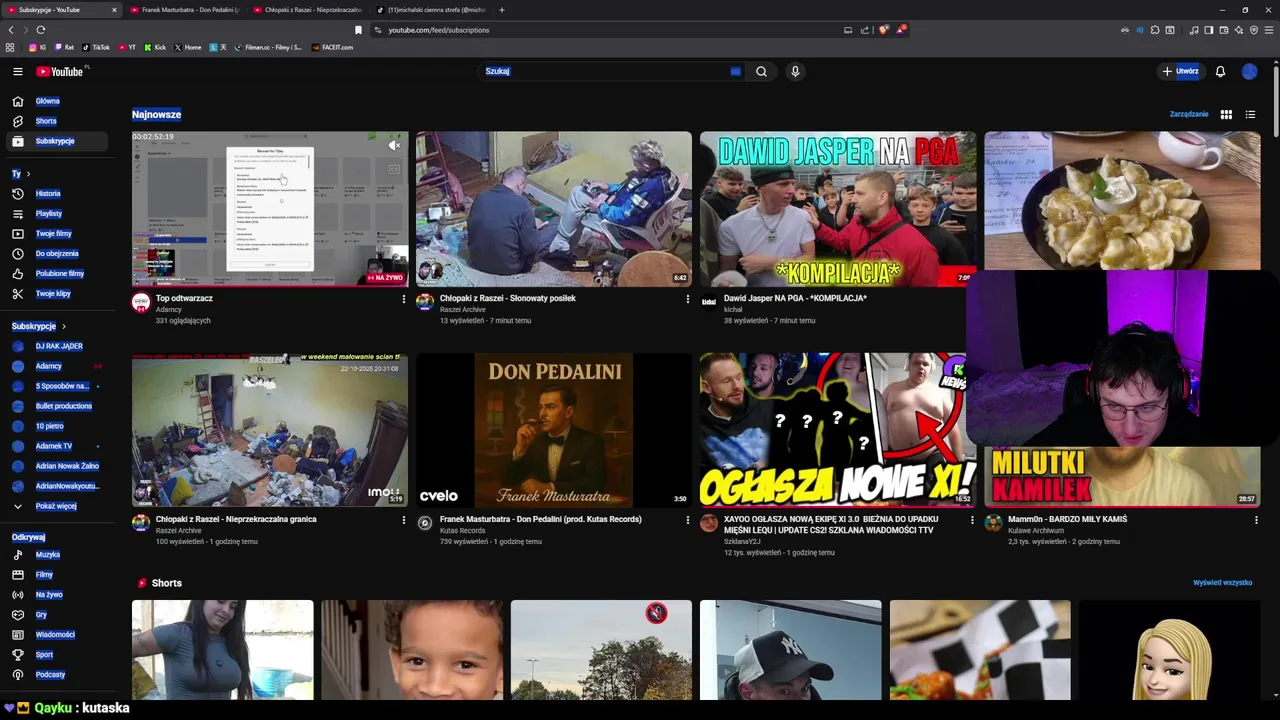Toggle the browser sidebar panel icon
Image resolution: width=1280 pixels, height=720 pixels.
tap(1209, 30)
